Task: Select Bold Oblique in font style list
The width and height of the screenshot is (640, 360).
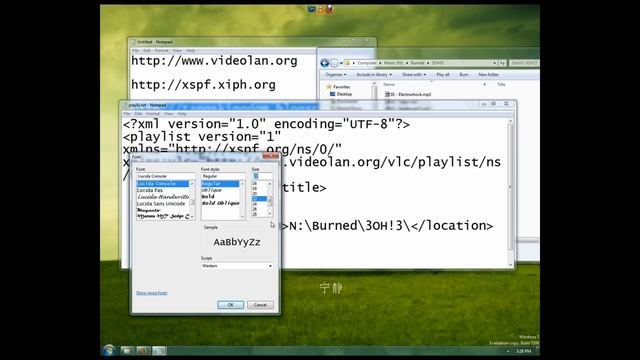Action: (220, 203)
